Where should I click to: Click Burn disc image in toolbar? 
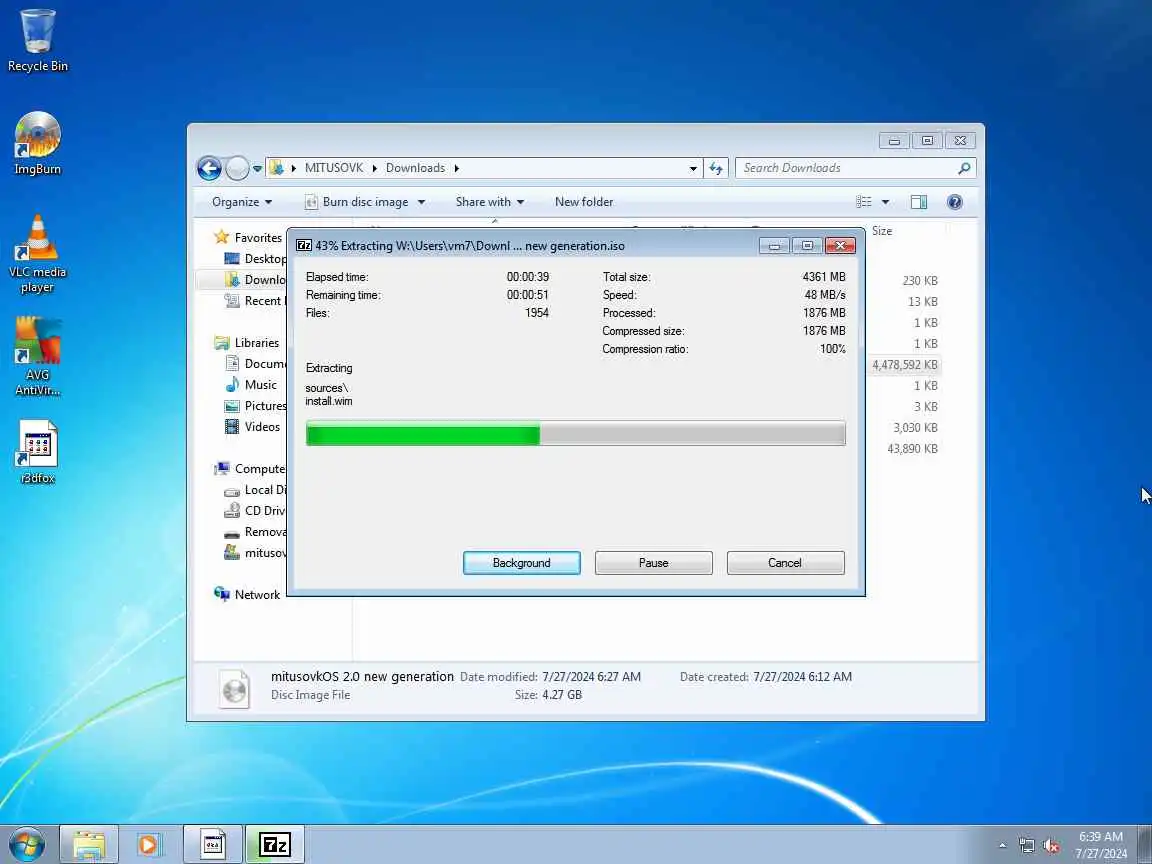[357, 202]
